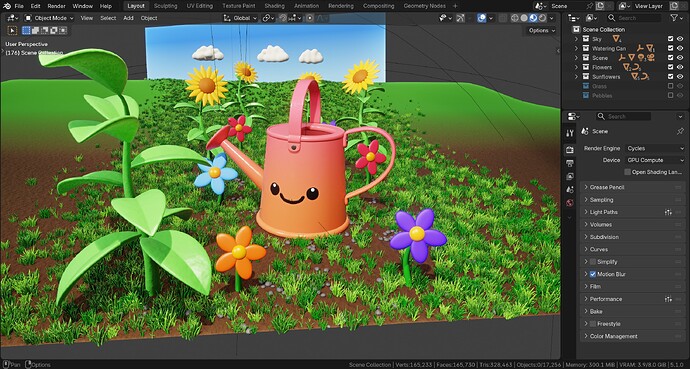Open the Global transform orientation dropdown

240,18
